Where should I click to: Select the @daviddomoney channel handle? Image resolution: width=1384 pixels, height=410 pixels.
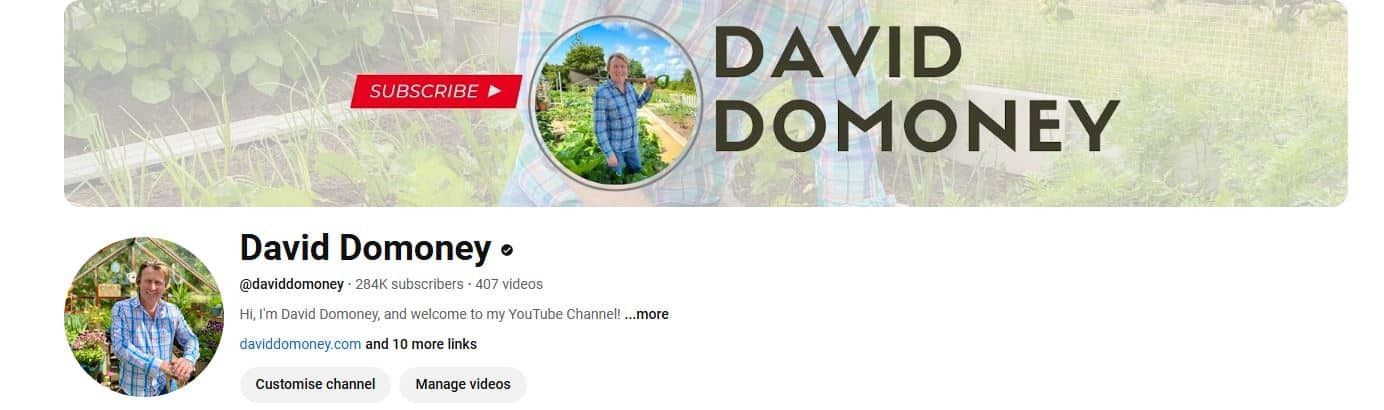coord(292,284)
